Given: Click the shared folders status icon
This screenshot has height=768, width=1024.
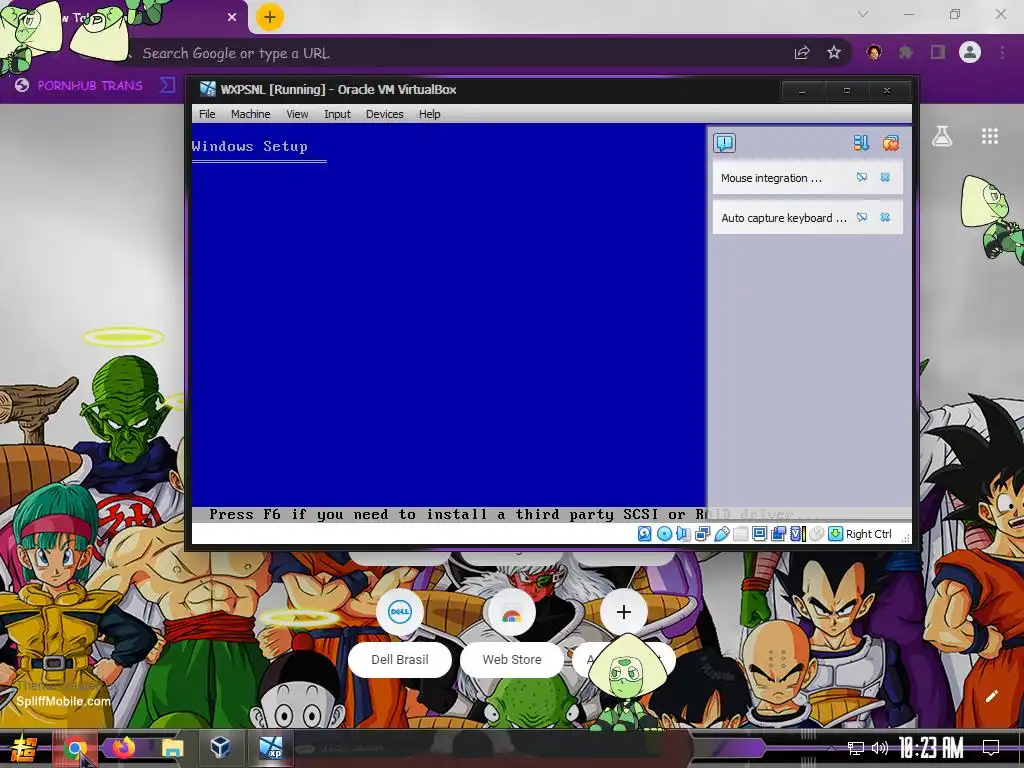Looking at the screenshot, I should [x=741, y=534].
